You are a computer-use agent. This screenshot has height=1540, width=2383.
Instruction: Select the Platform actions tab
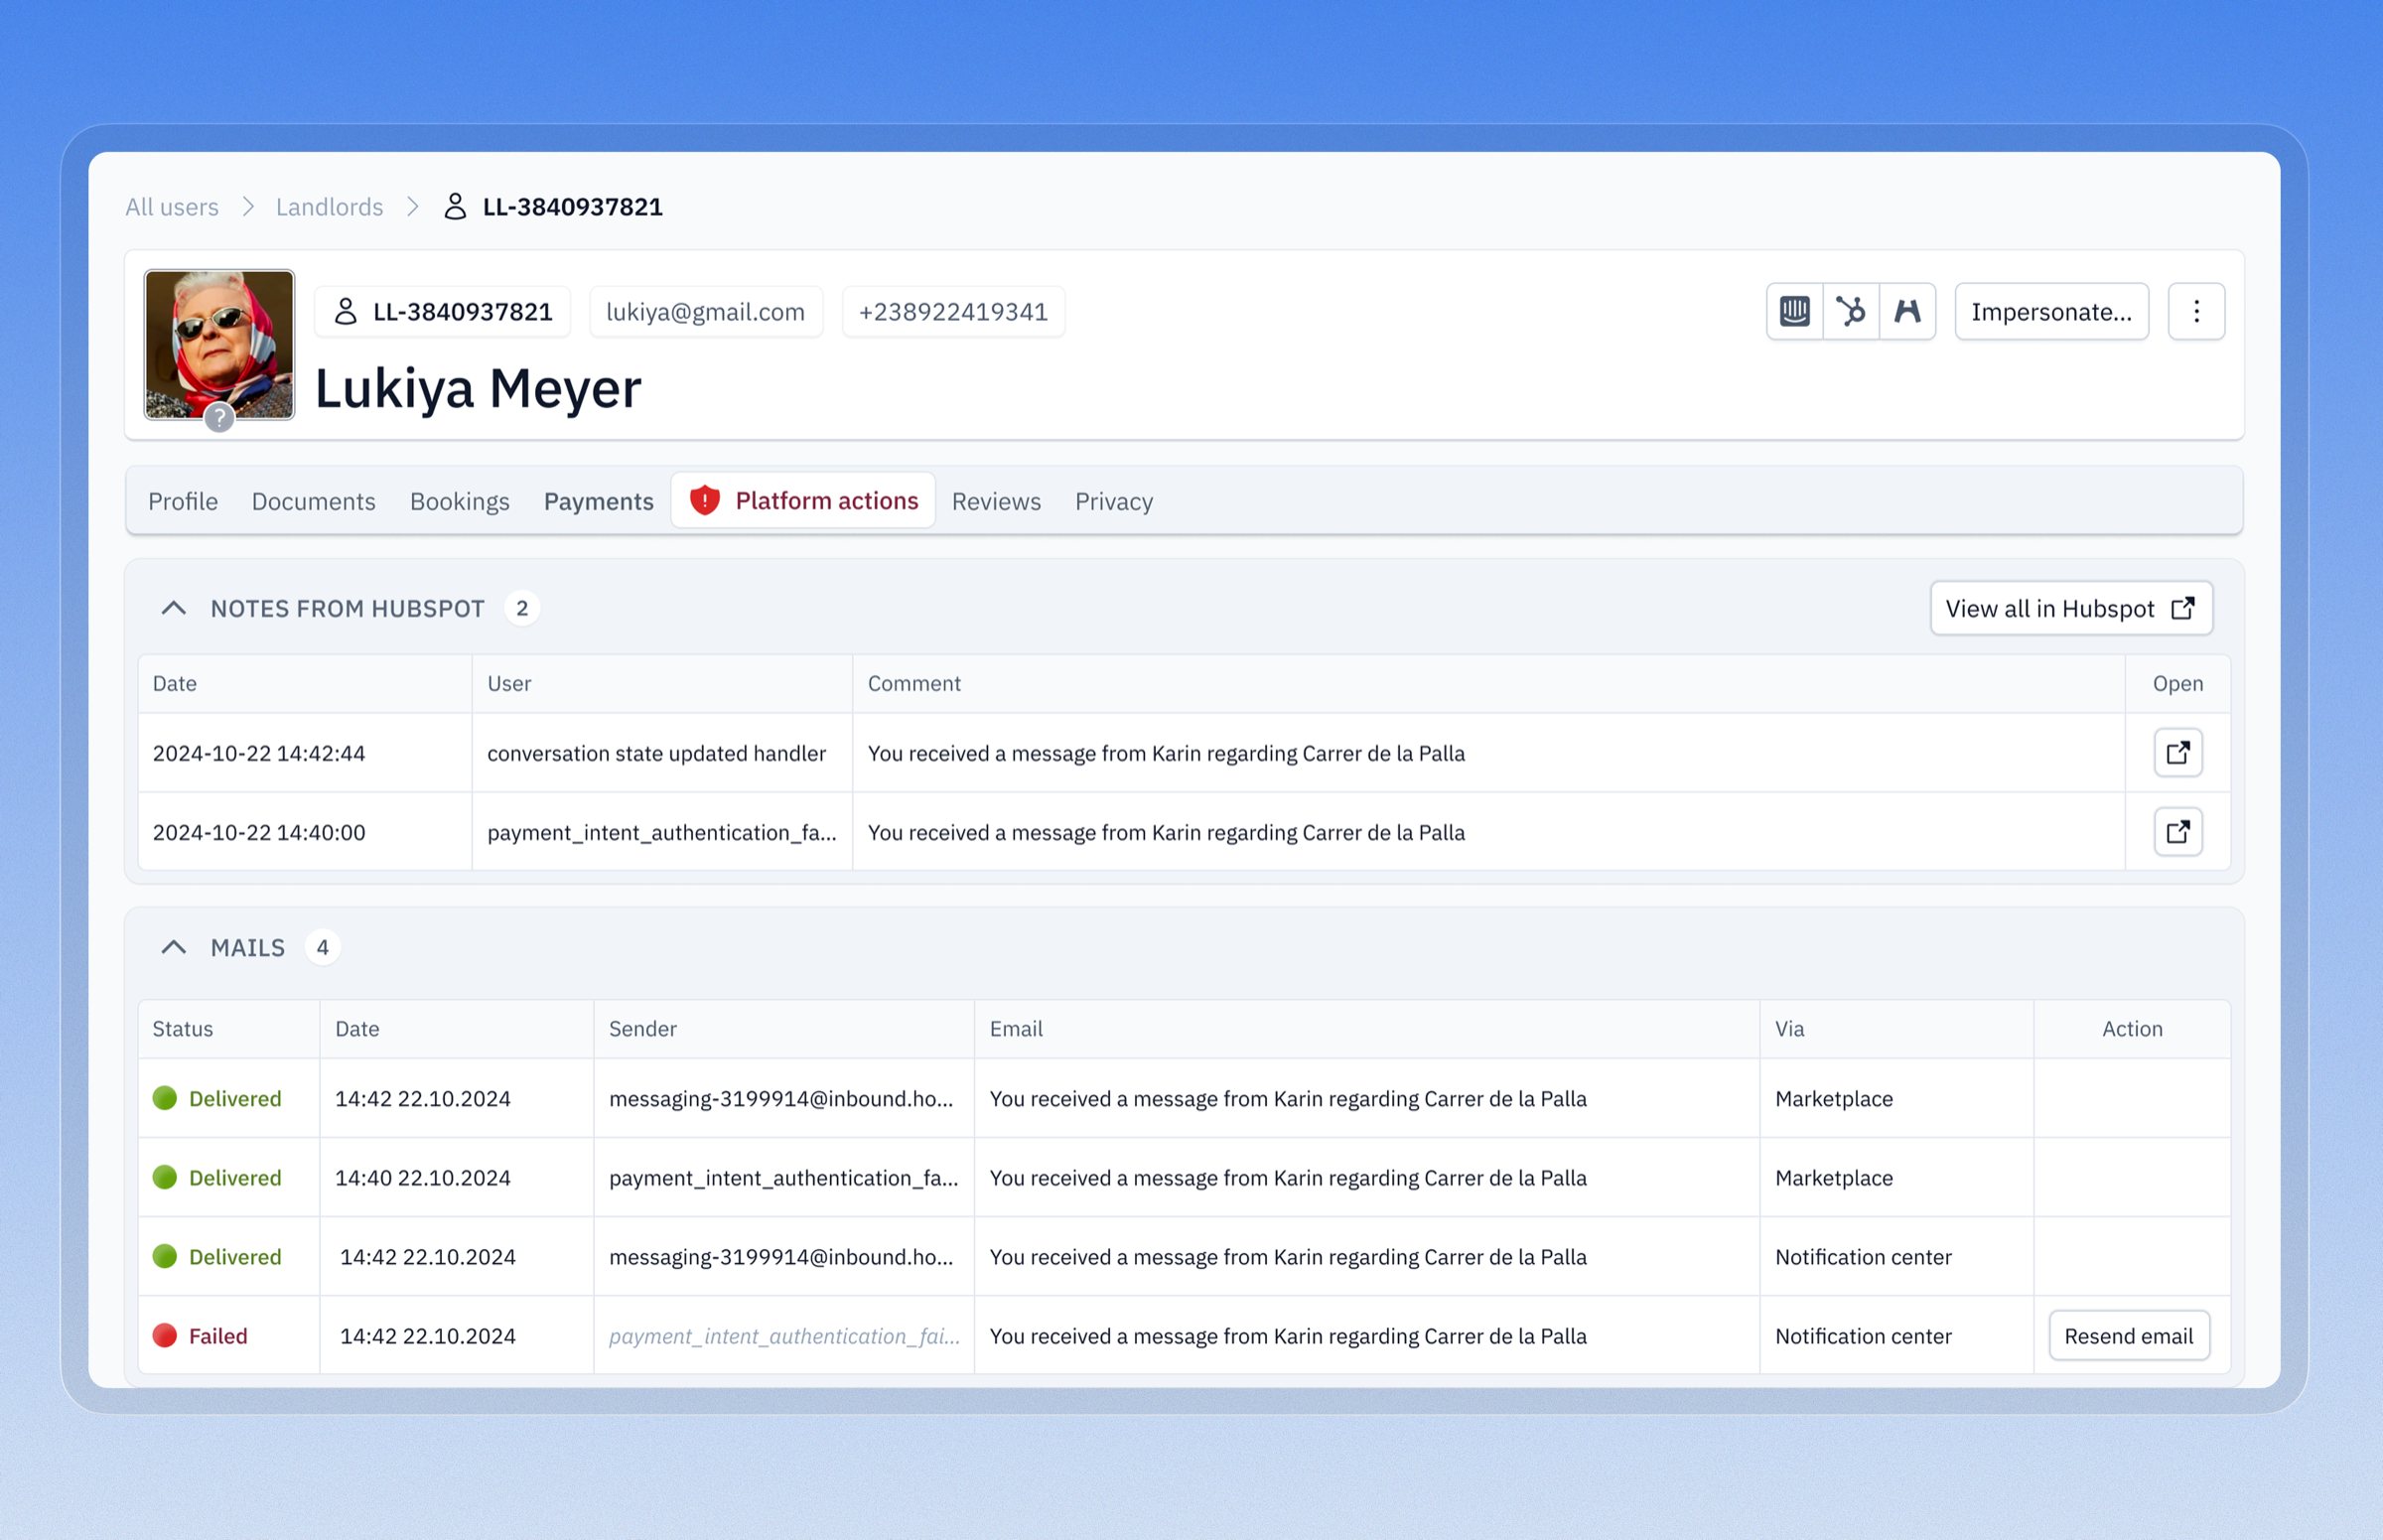803,500
